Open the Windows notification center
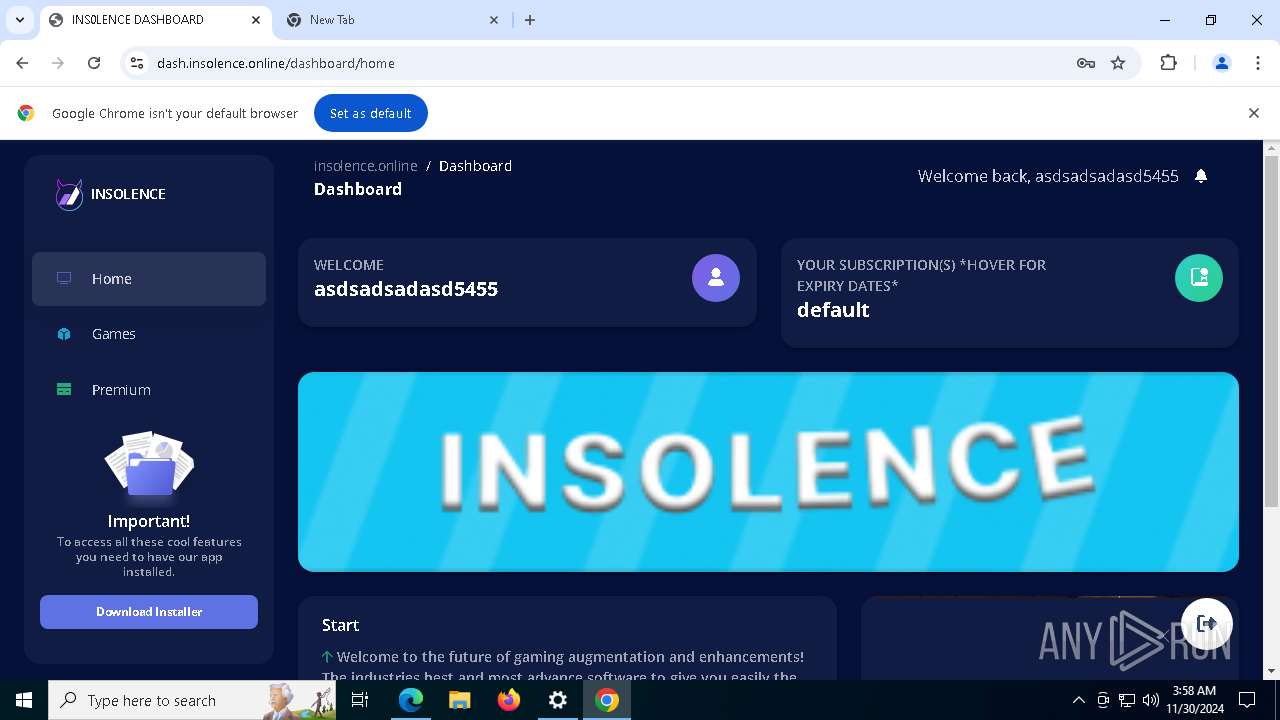Image resolution: width=1280 pixels, height=720 pixels. pos(1247,700)
